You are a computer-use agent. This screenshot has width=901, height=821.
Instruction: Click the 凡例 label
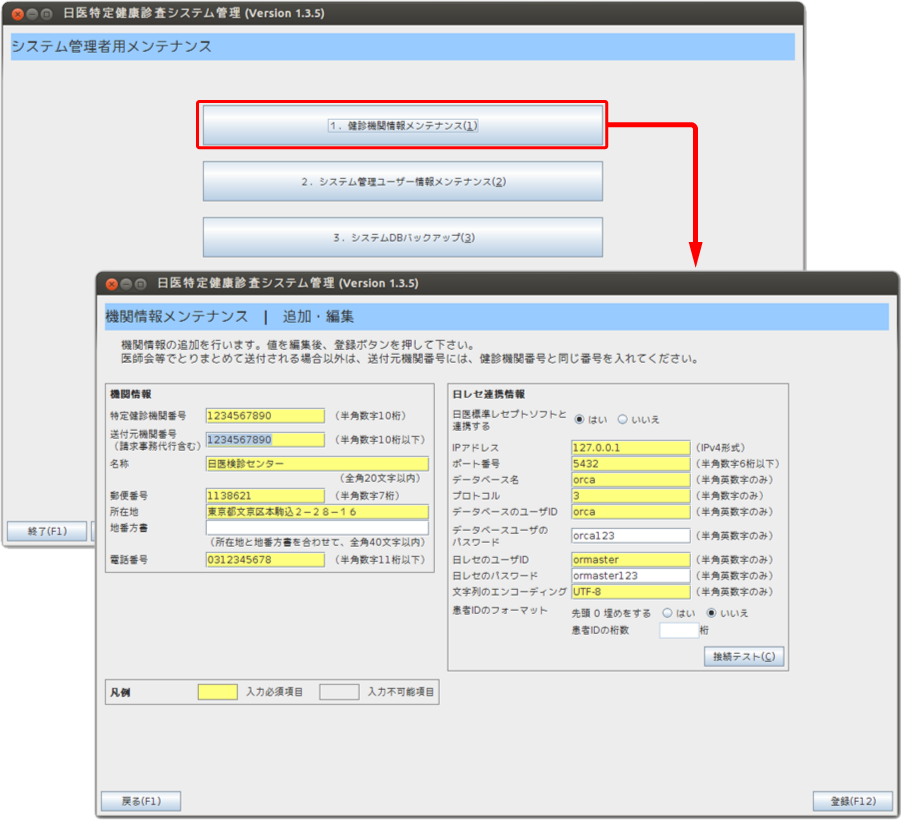pyautogui.click(x=120, y=692)
